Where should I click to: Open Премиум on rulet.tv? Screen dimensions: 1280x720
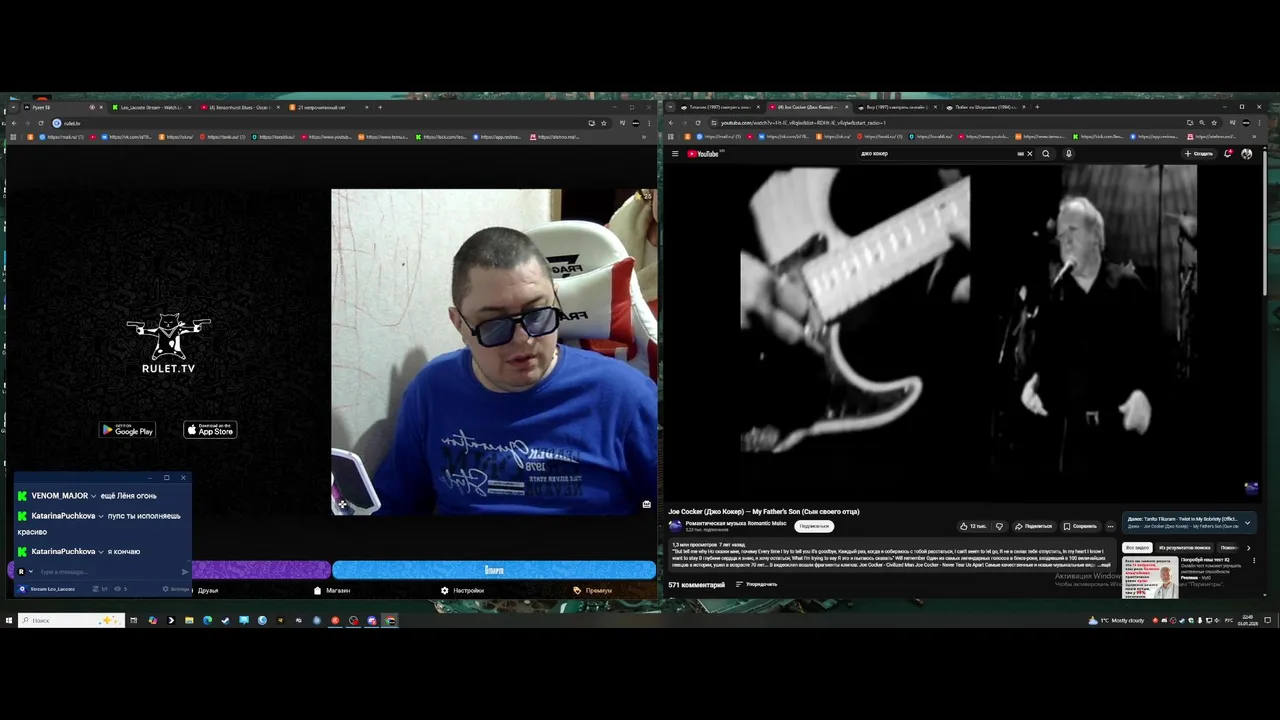(x=592, y=591)
